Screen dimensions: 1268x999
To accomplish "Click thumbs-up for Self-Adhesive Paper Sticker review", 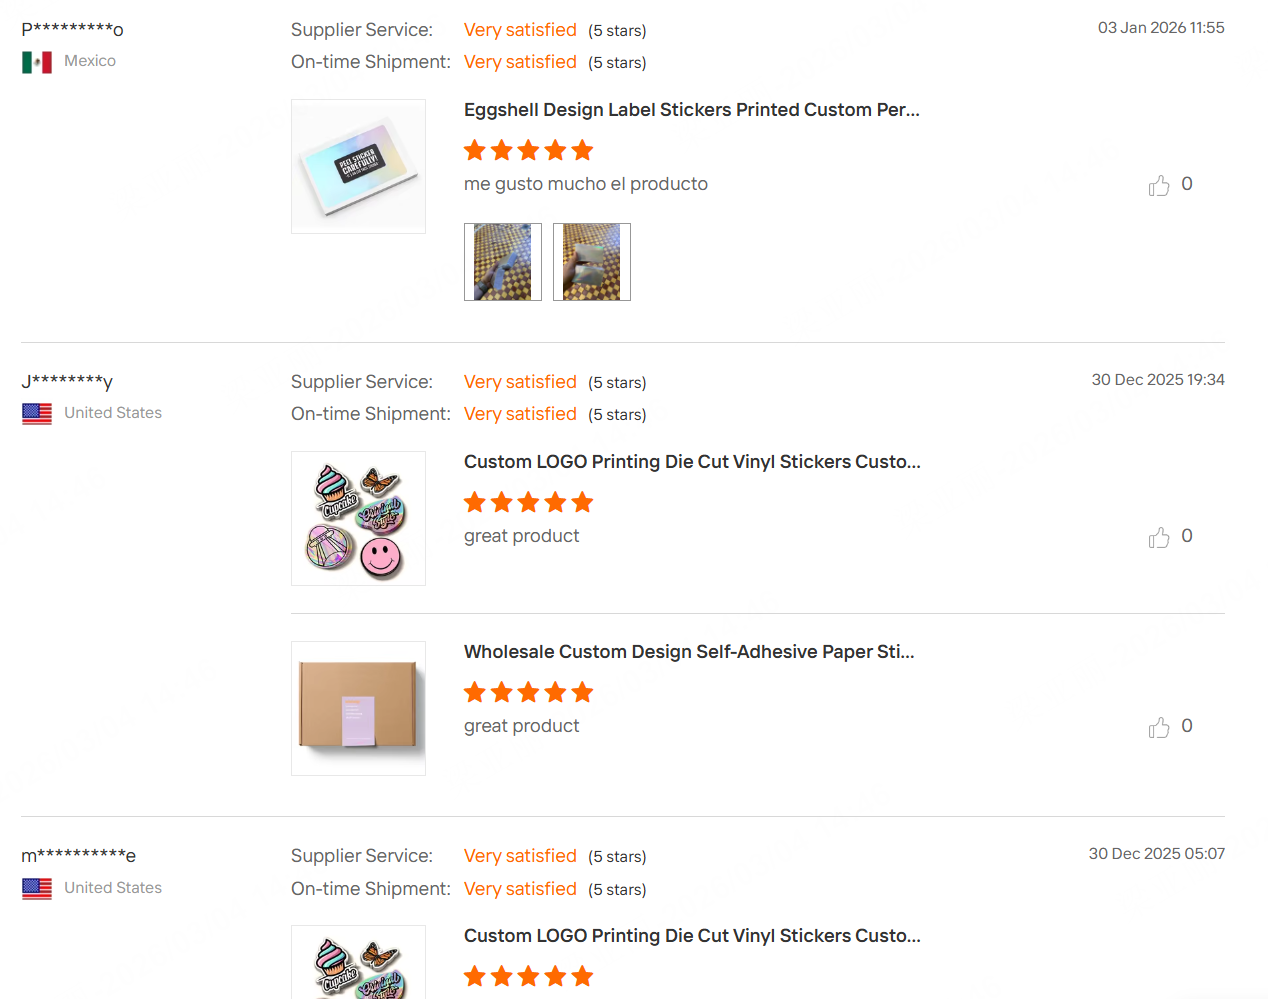I will [x=1159, y=728].
